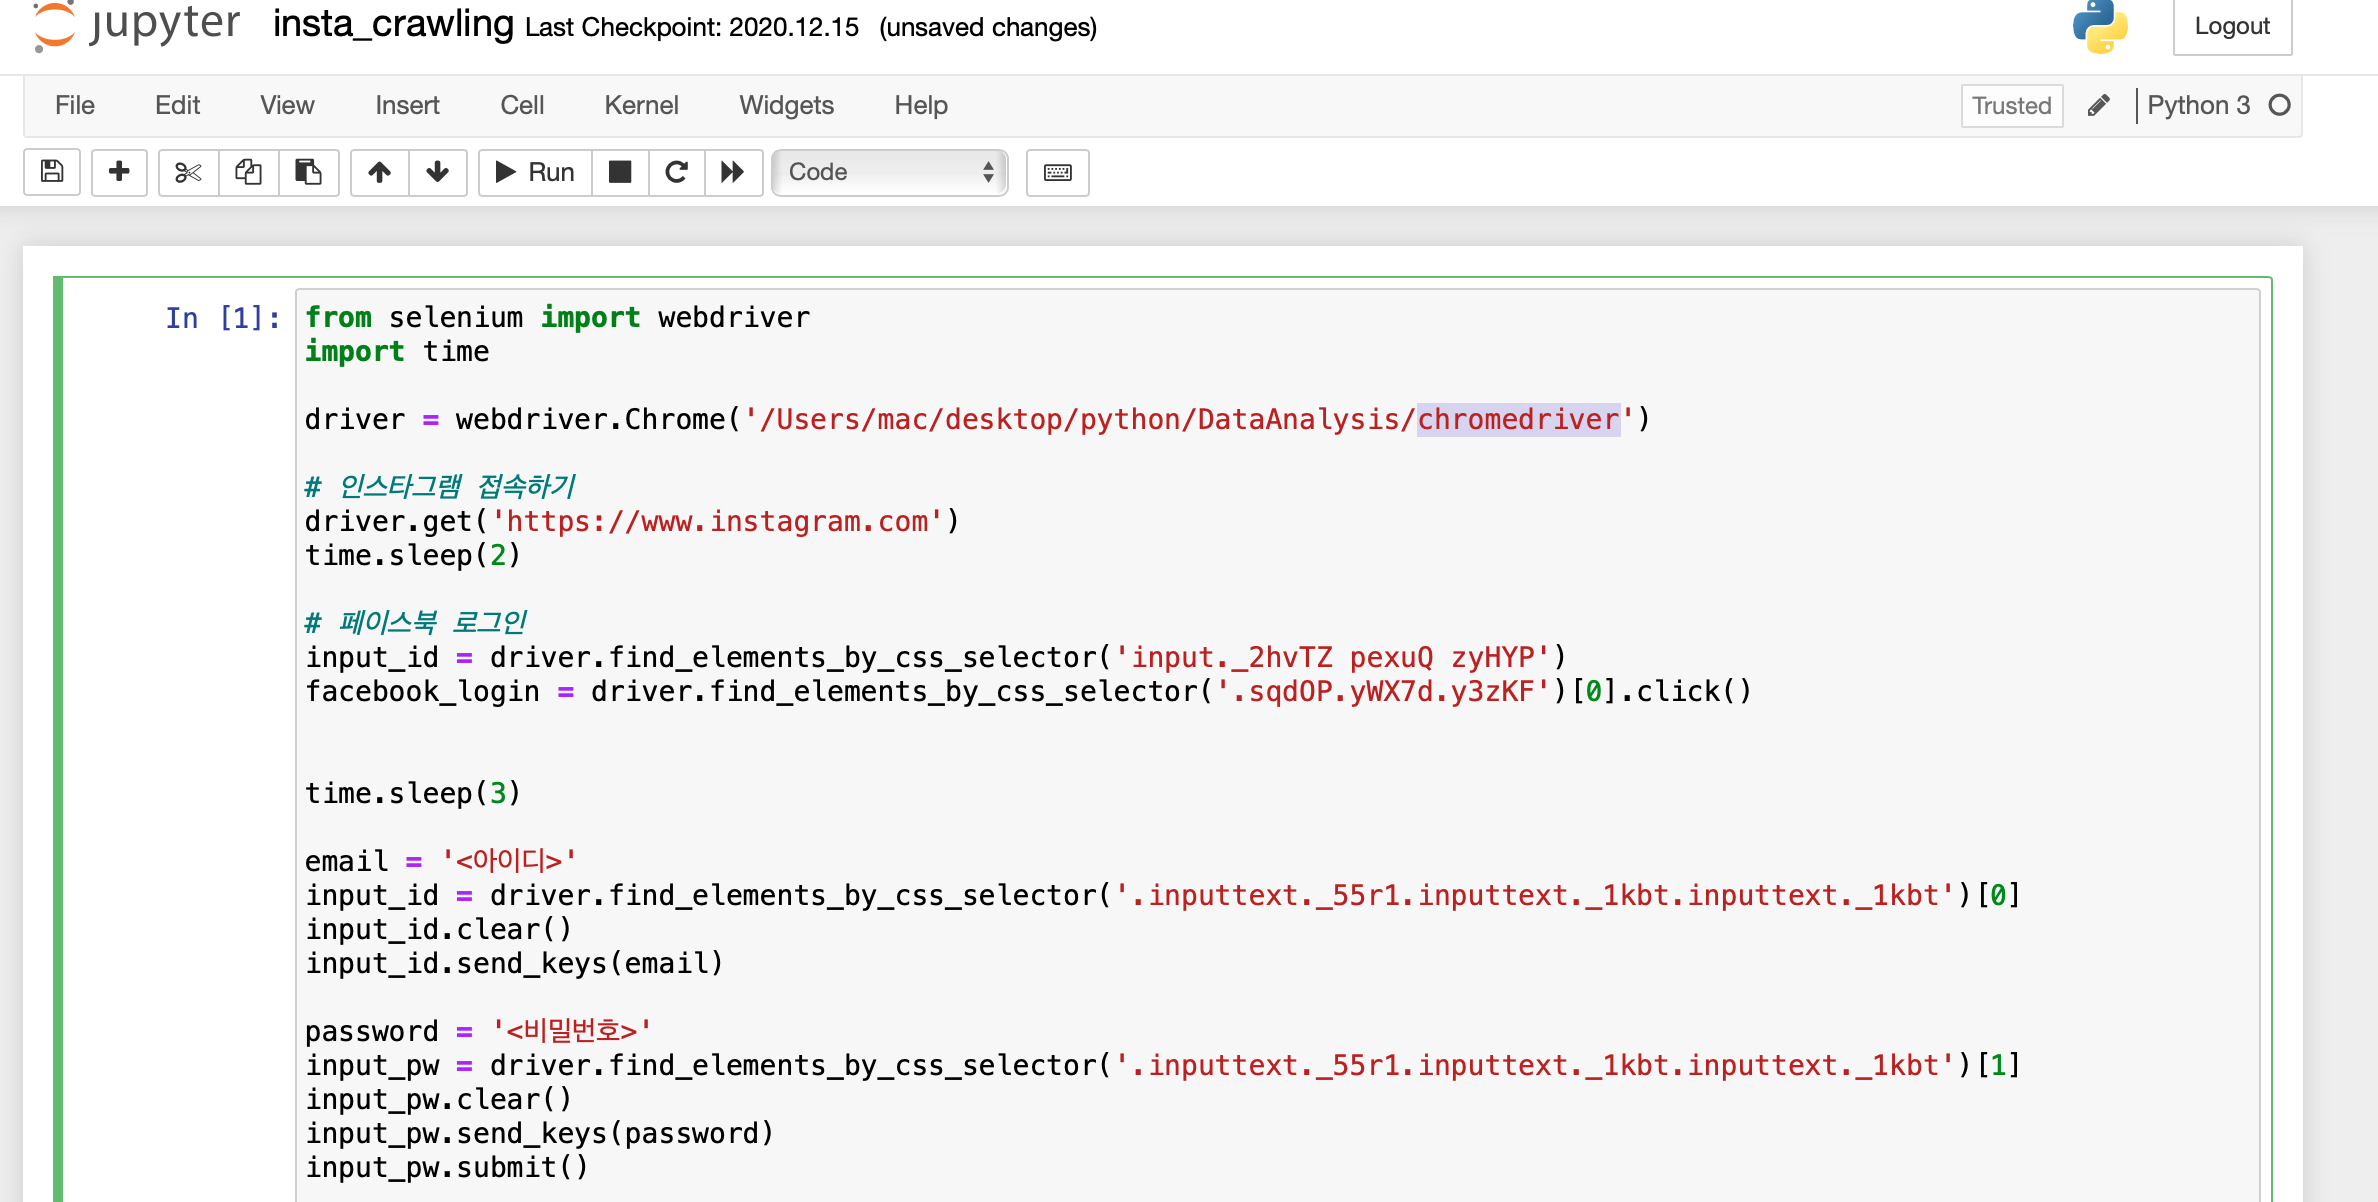Click the (unsaved changes) status text
Screen dimensions: 2378x1202
coord(988,27)
